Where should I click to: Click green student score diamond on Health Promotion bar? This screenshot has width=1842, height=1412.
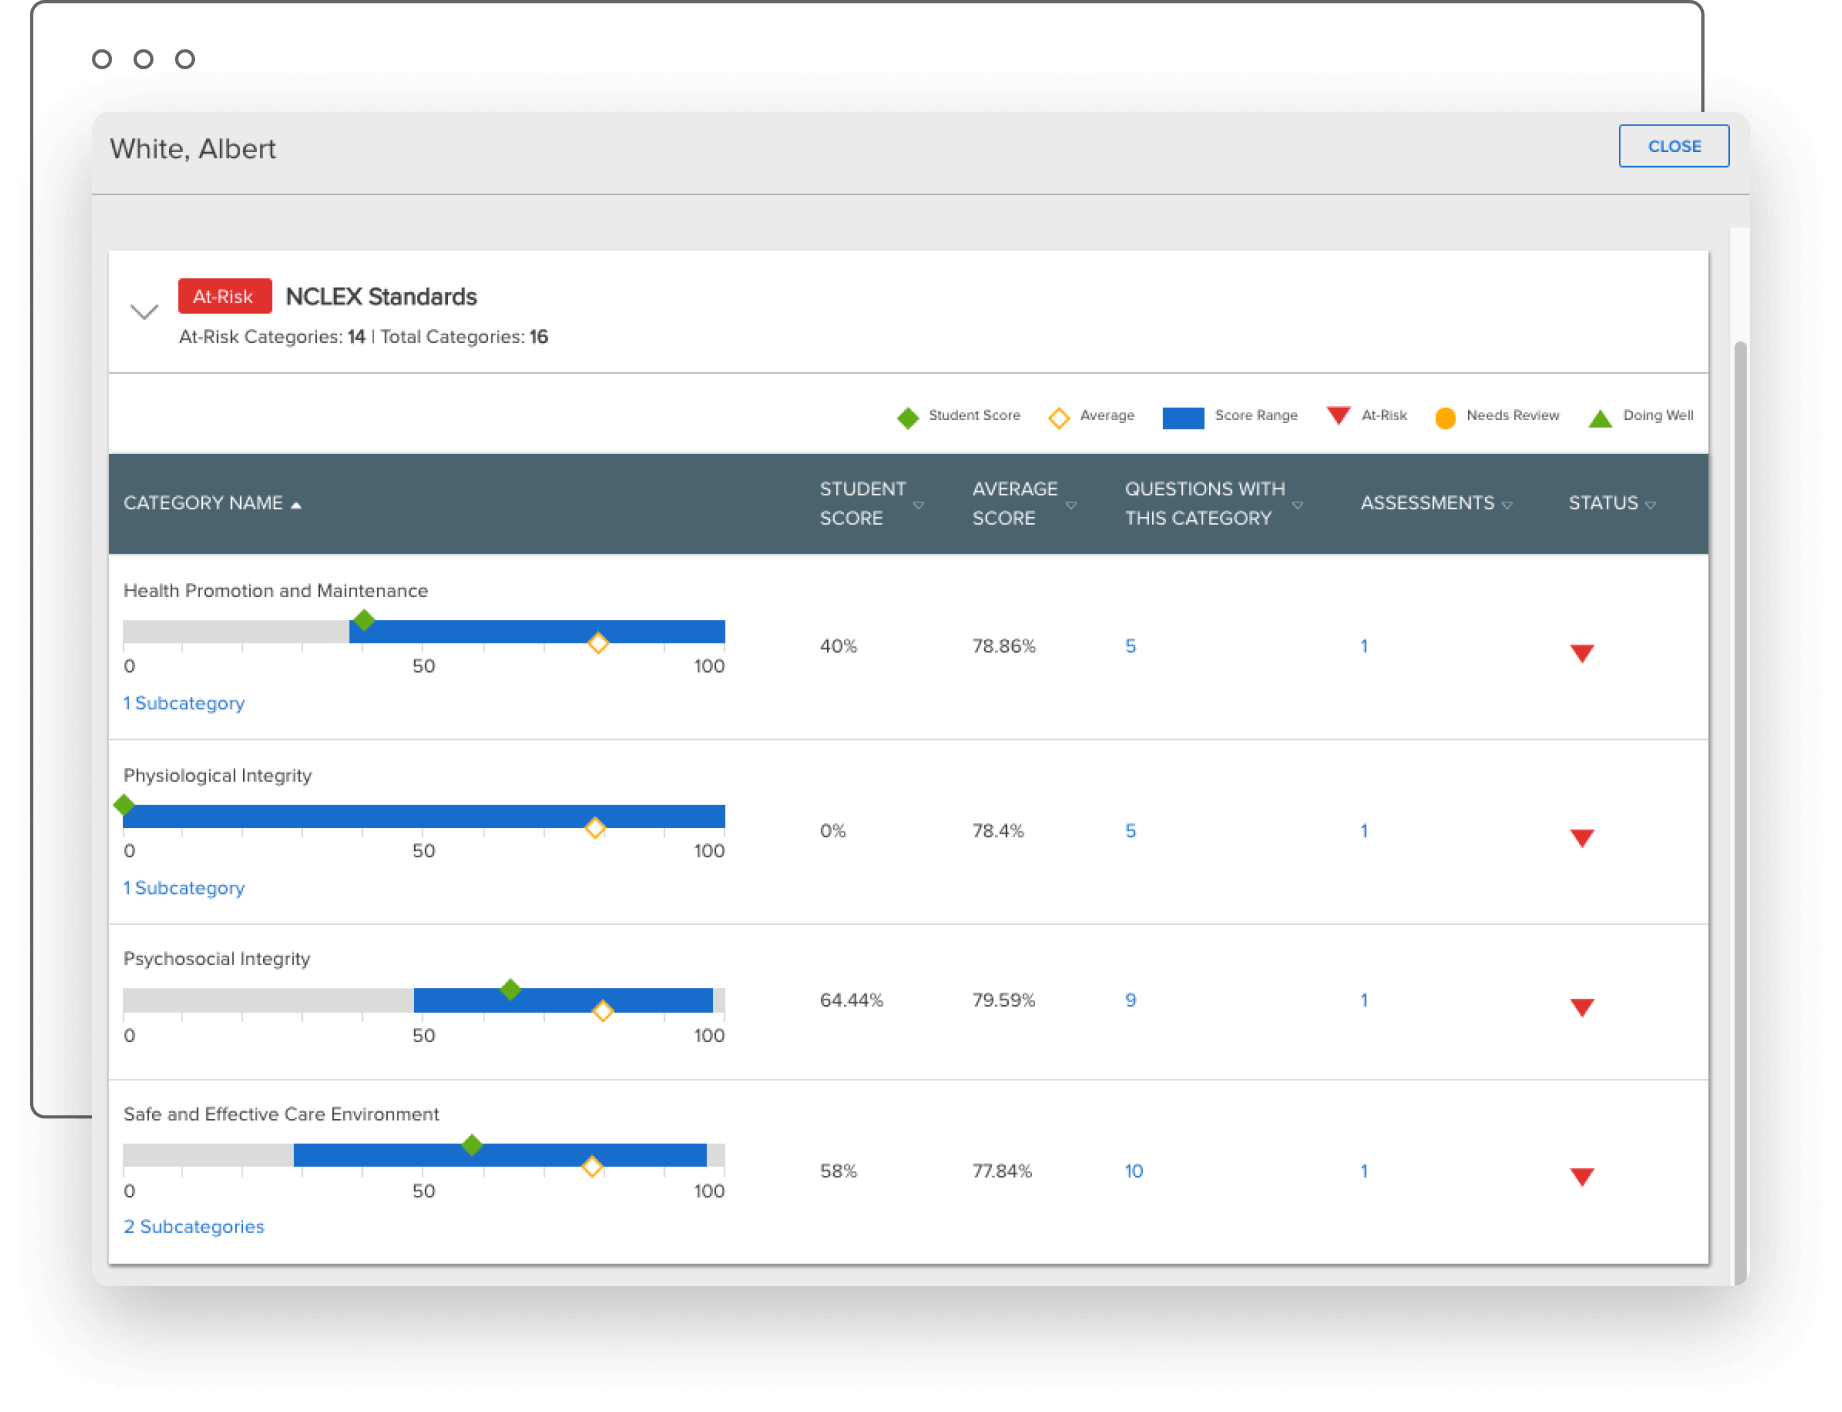click(364, 620)
